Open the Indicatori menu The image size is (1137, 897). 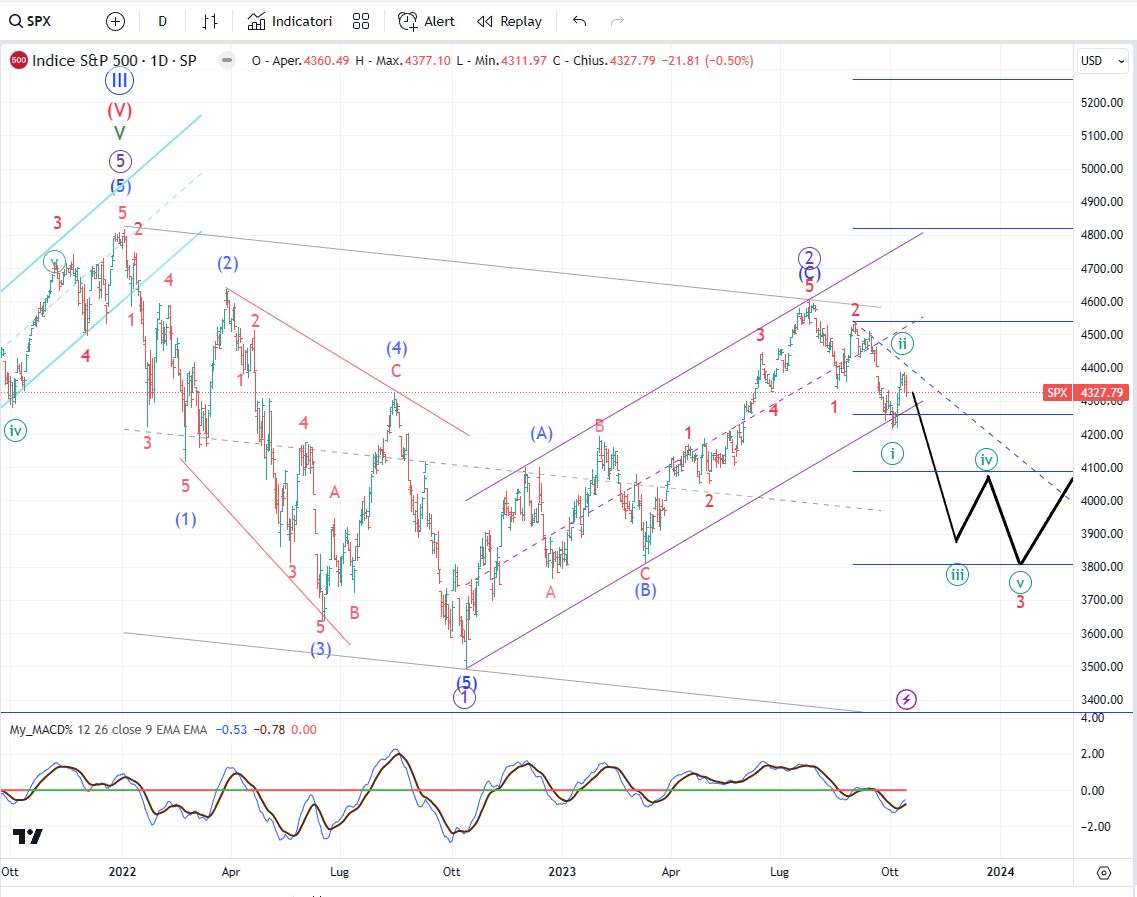pyautogui.click(x=289, y=22)
